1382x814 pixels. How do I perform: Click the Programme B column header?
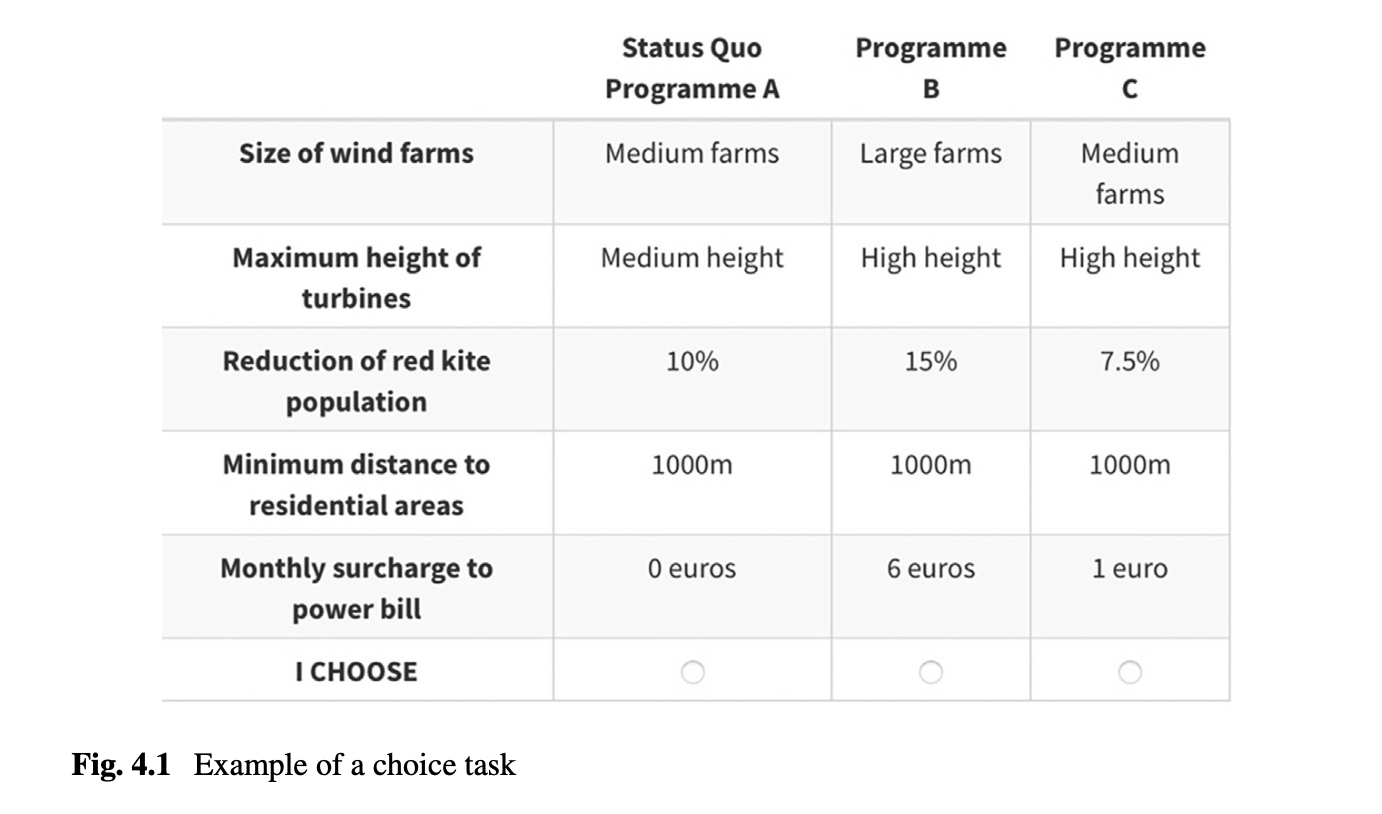point(930,68)
